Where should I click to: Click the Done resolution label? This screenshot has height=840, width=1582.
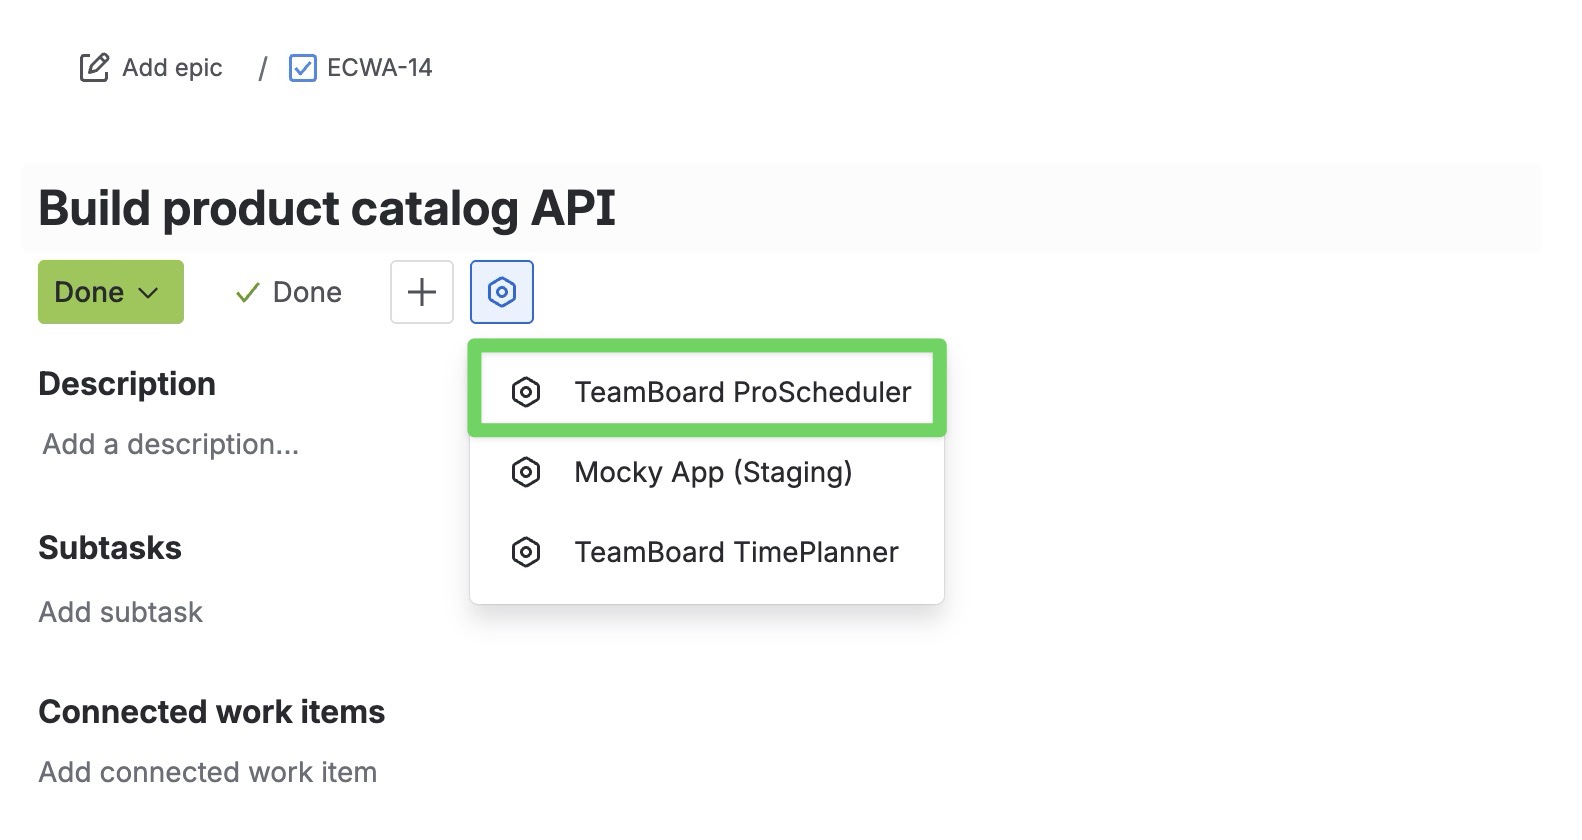point(307,292)
